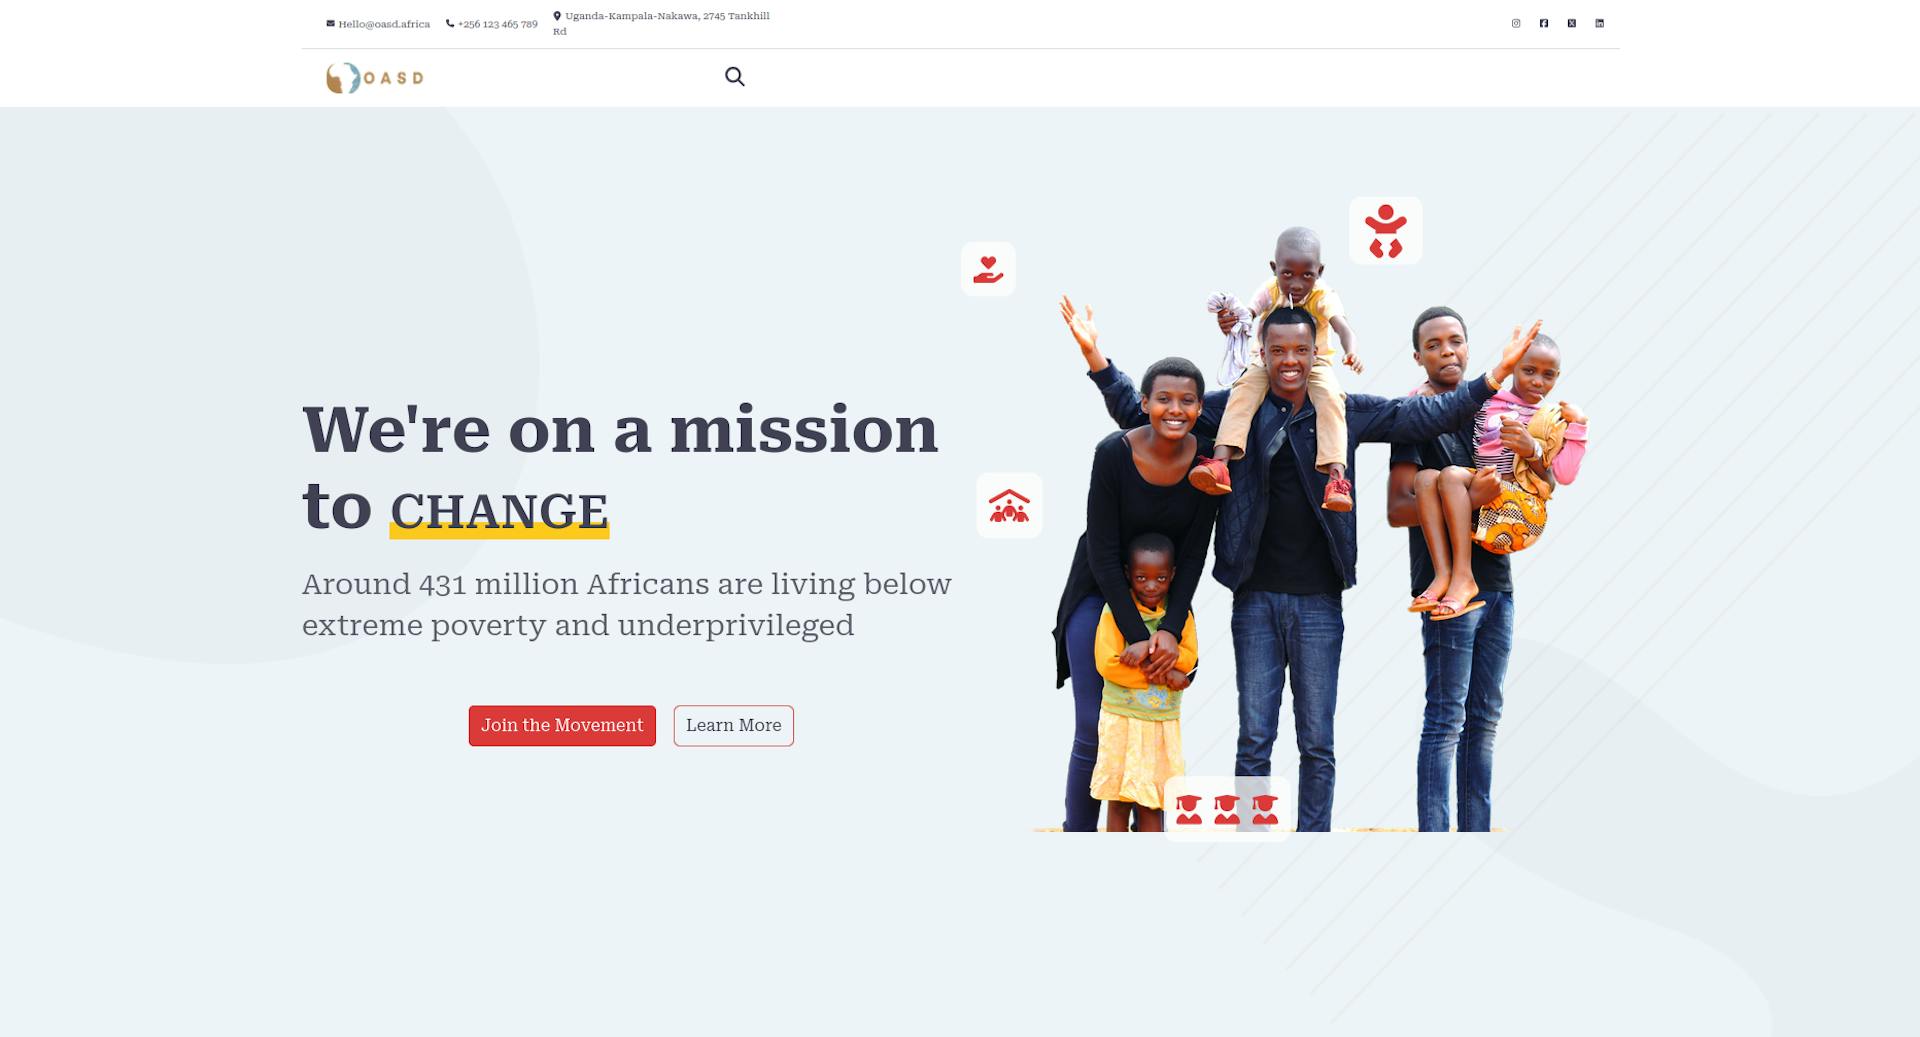Image resolution: width=1920 pixels, height=1037 pixels.
Task: Click the +256 123 465 789 phone link
Action: [498, 24]
